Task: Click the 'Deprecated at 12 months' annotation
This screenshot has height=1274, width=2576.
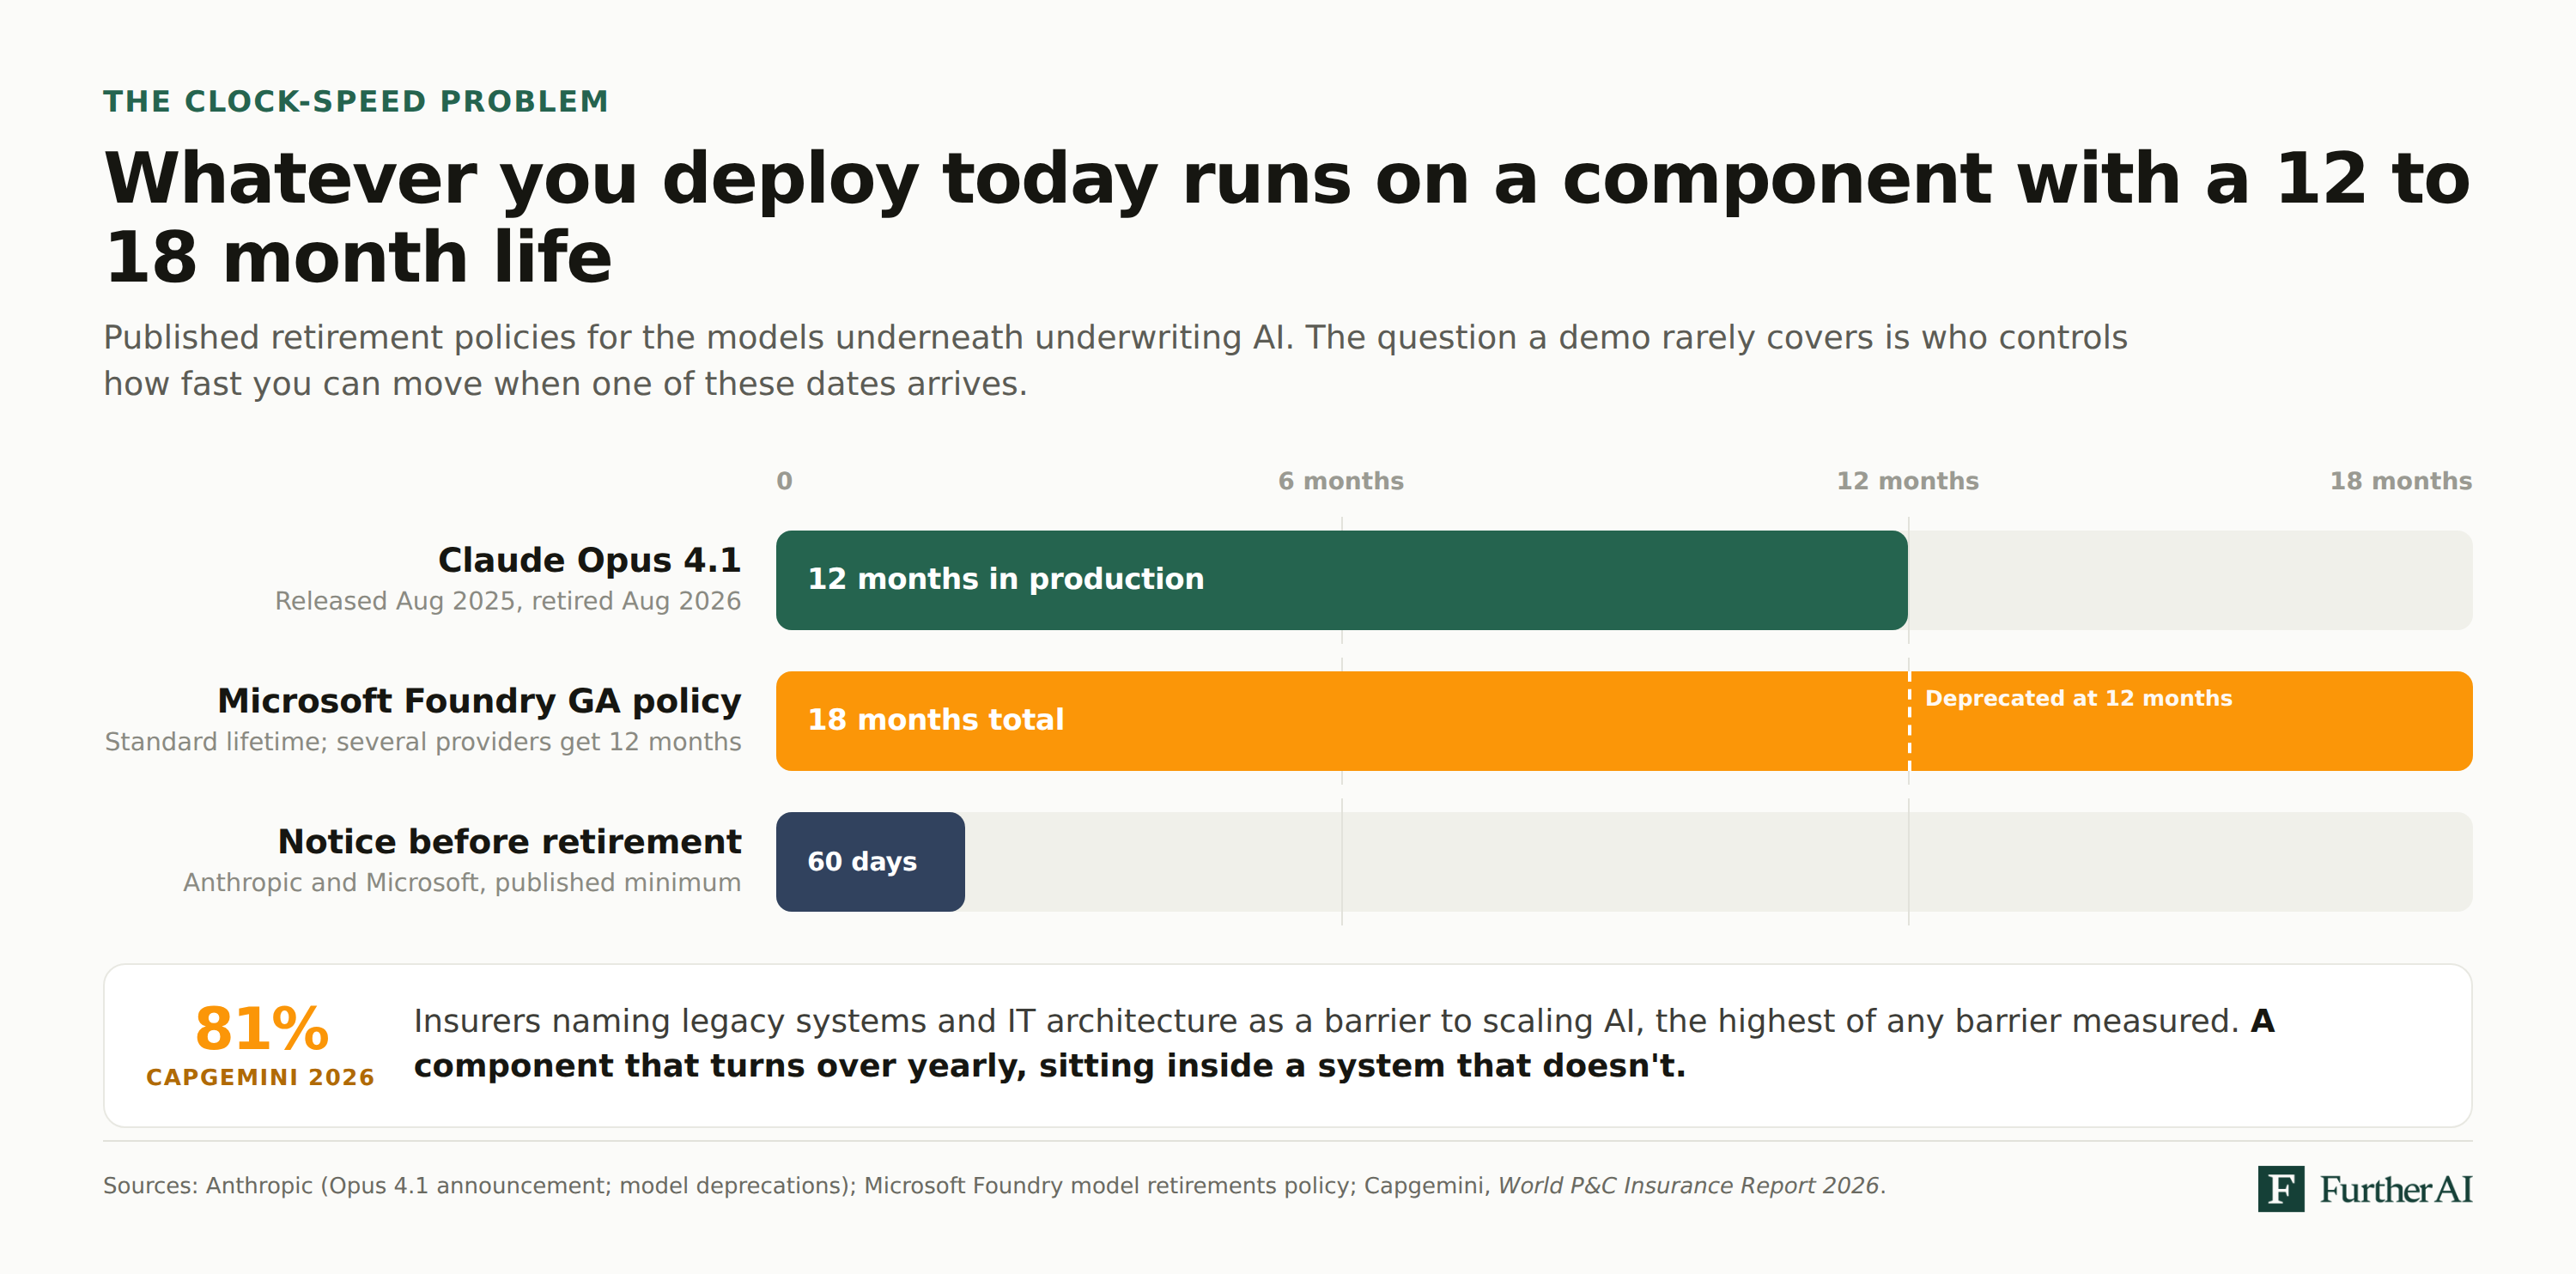Action: pyautogui.click(x=2078, y=698)
